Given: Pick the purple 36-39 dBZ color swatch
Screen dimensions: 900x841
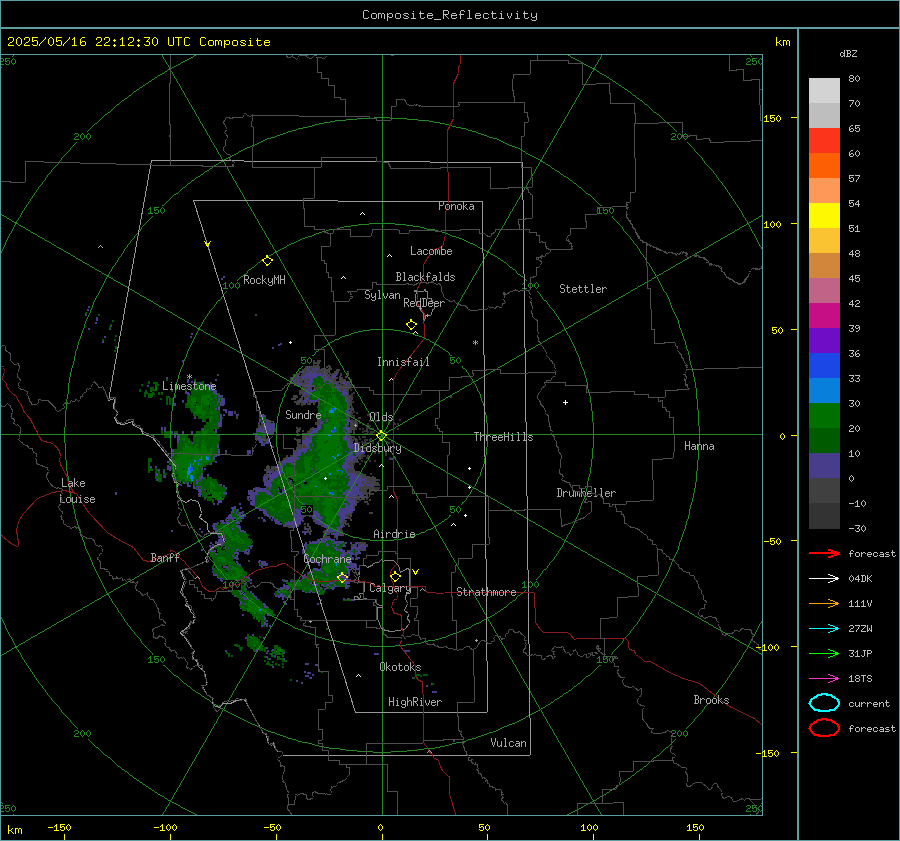Looking at the screenshot, I should (824, 341).
